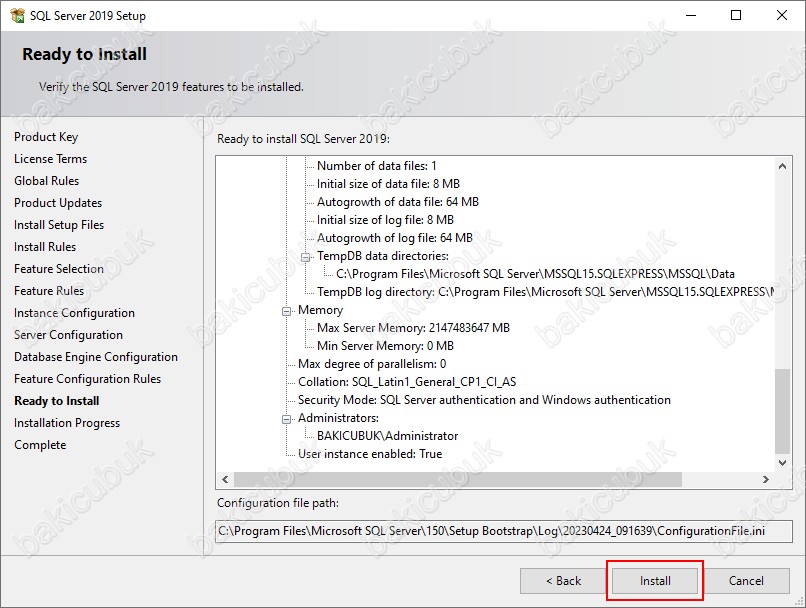Select 'Initial size of data file: 8 MB'
Viewport: 806px width, 608px height.
tap(388, 184)
